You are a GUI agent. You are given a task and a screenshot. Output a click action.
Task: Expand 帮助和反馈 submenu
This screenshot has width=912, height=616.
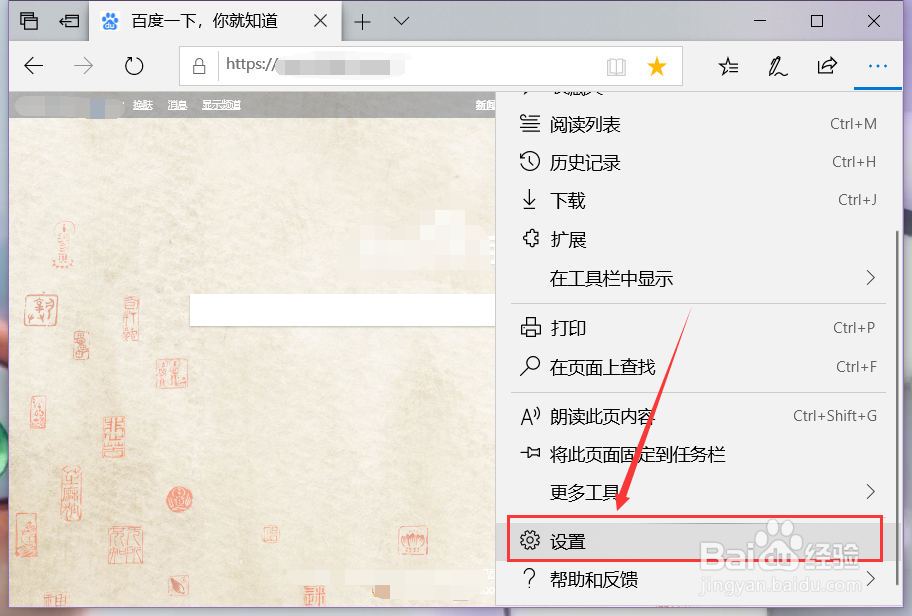(697, 579)
